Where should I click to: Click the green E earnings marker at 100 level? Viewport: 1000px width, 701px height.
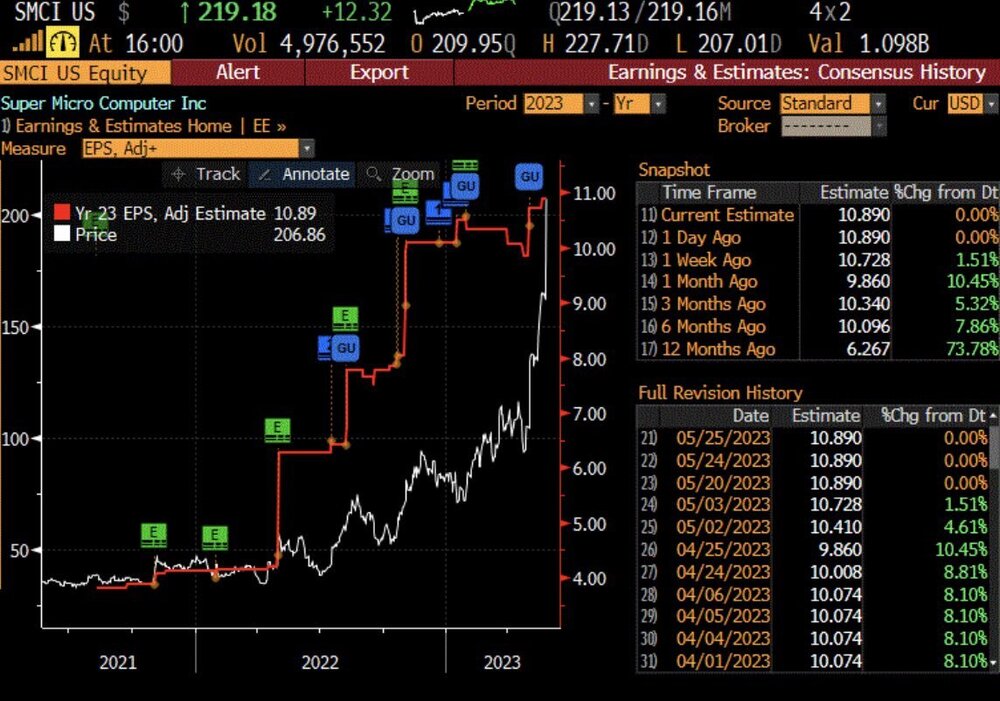277,429
